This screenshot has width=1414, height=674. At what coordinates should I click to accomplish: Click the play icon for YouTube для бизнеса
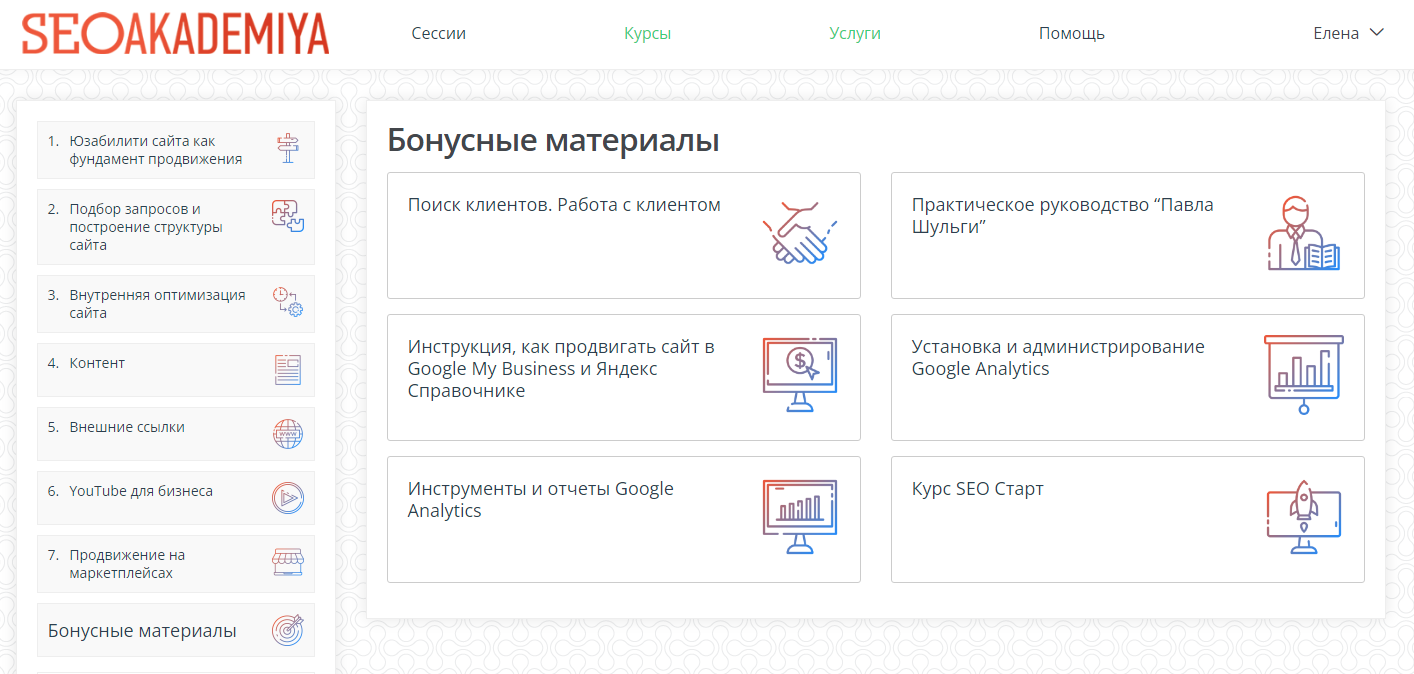point(288,498)
